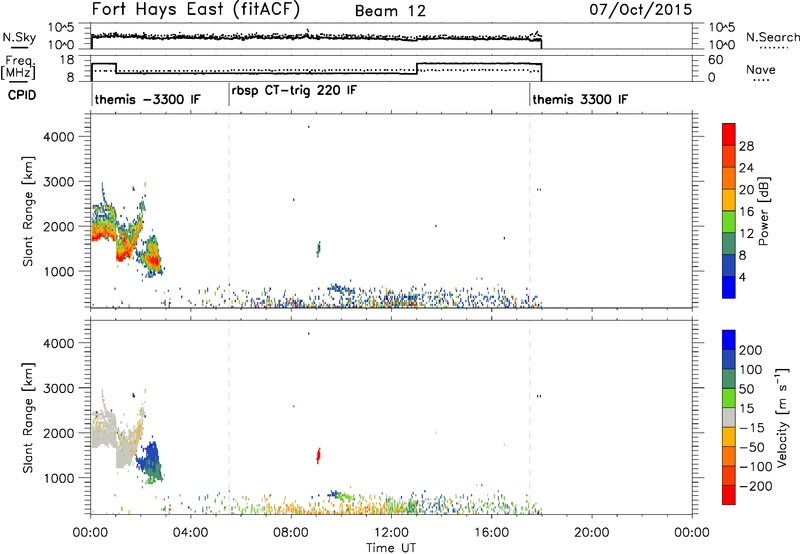The width and height of the screenshot is (800, 554).
Task: Select the "themis 3300 IF" CPID label
Action: (x=580, y=99)
